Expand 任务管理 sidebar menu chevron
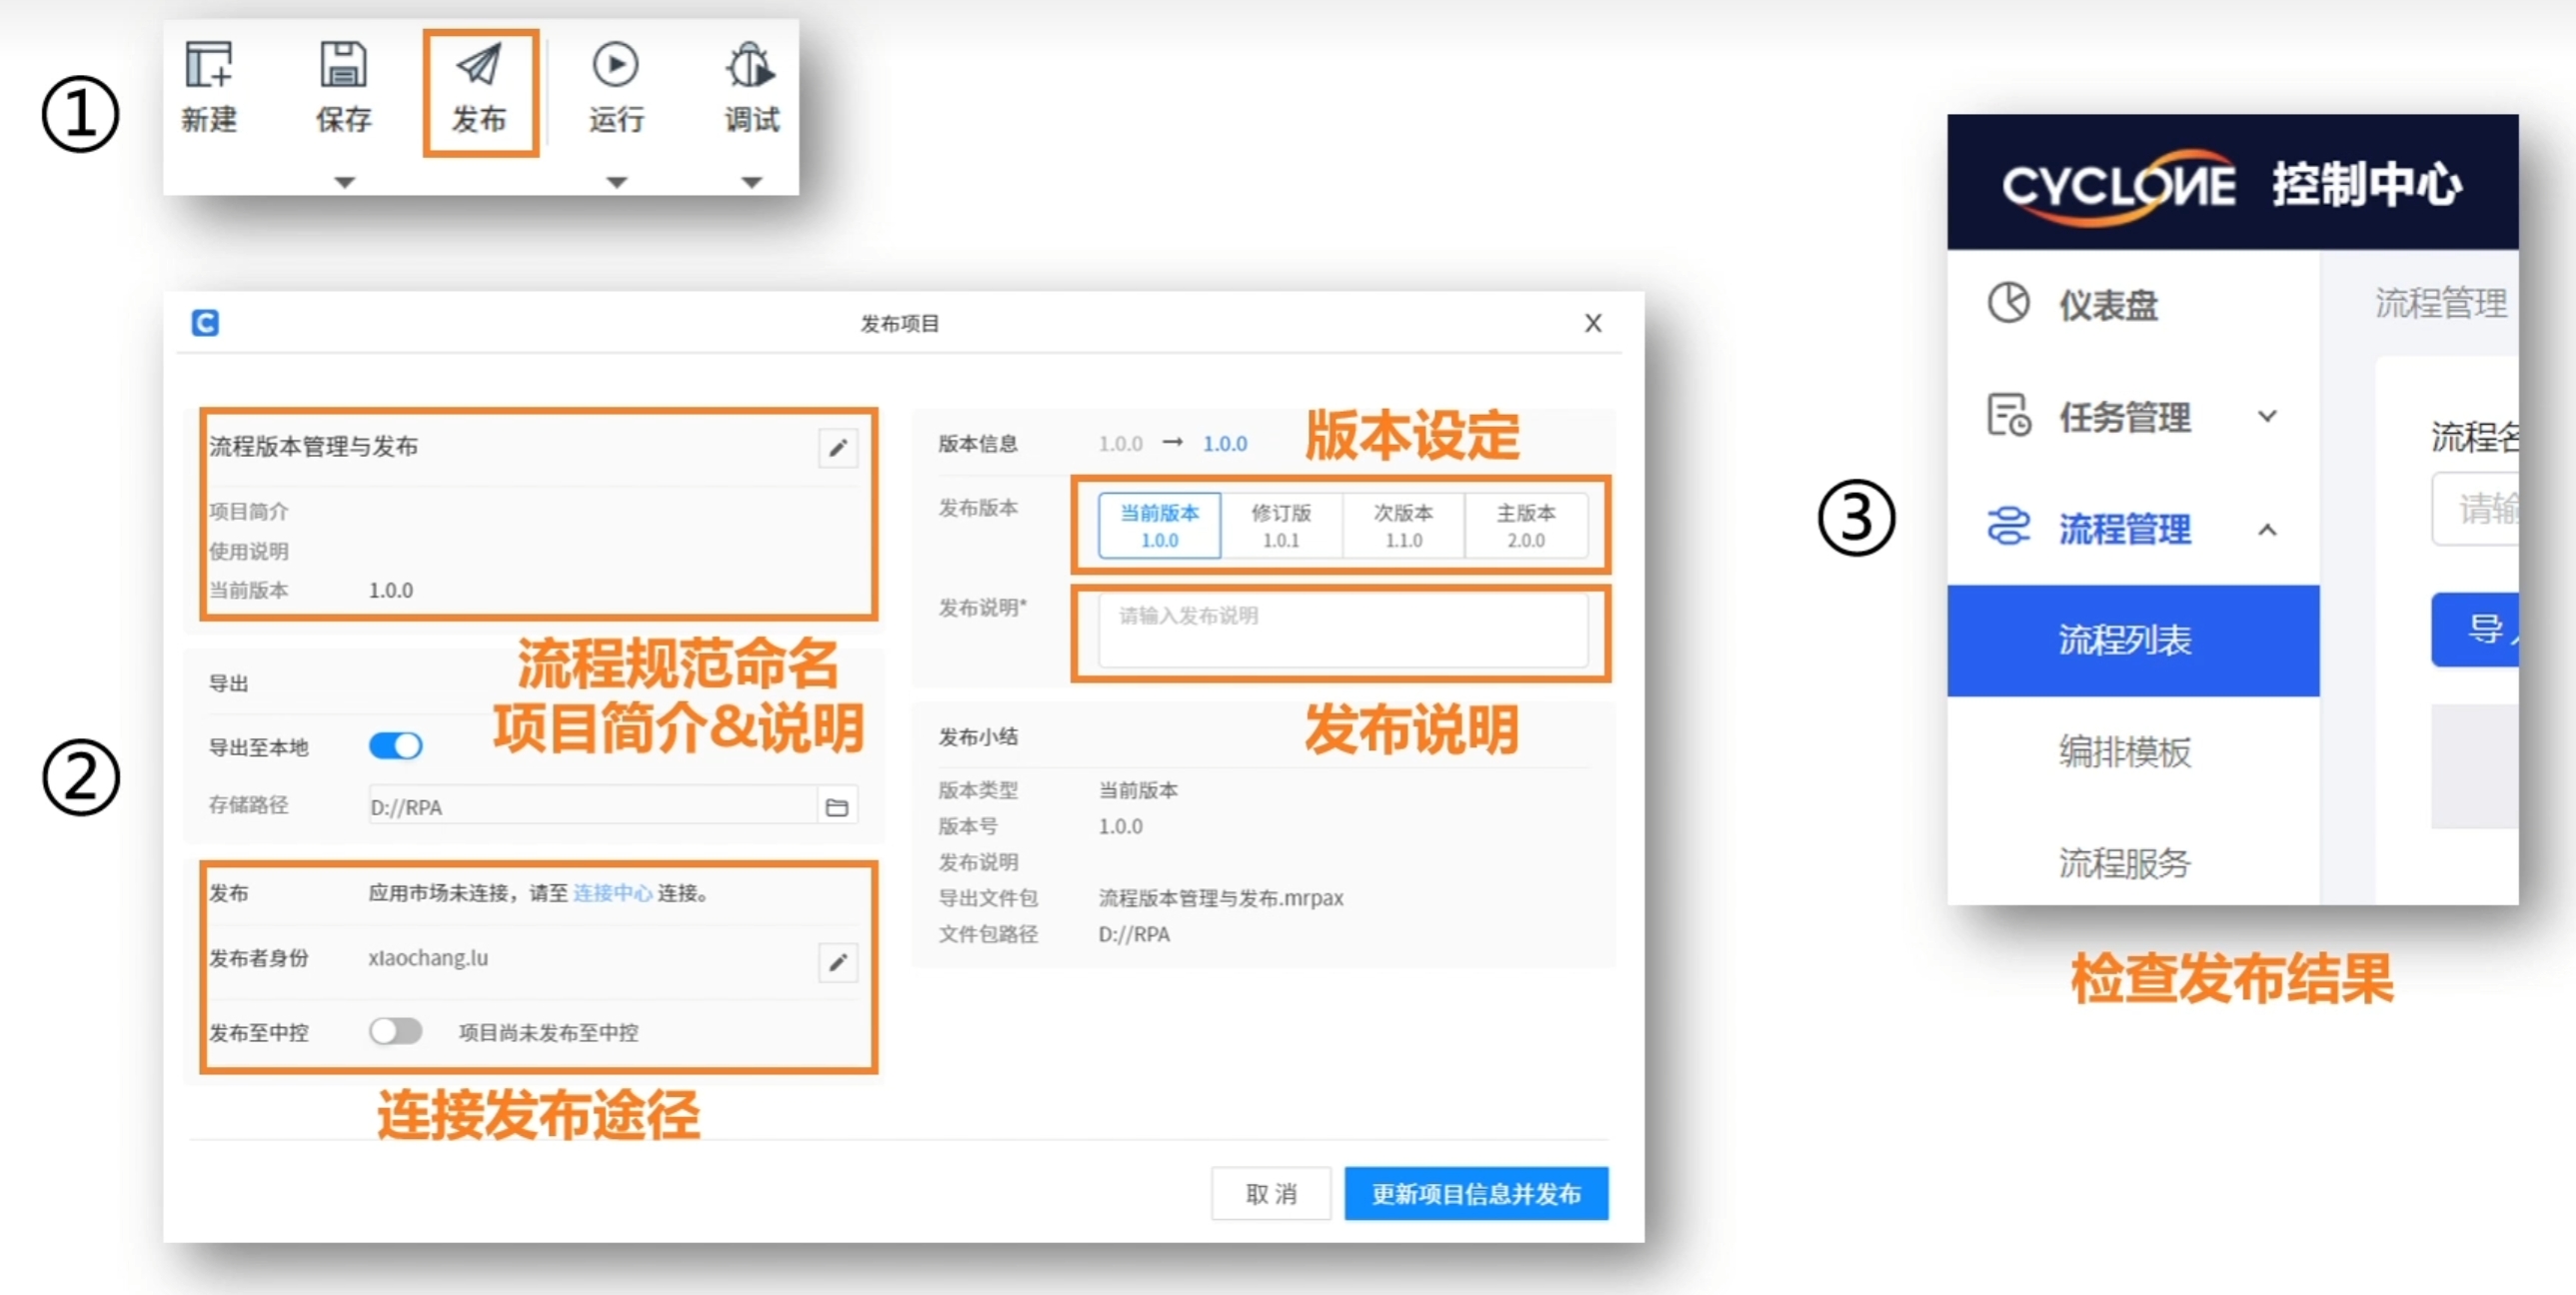The image size is (2576, 1295). tap(2267, 417)
